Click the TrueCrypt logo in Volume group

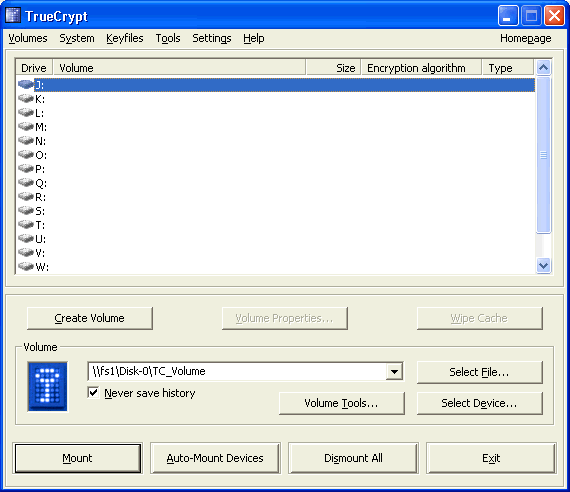47,387
